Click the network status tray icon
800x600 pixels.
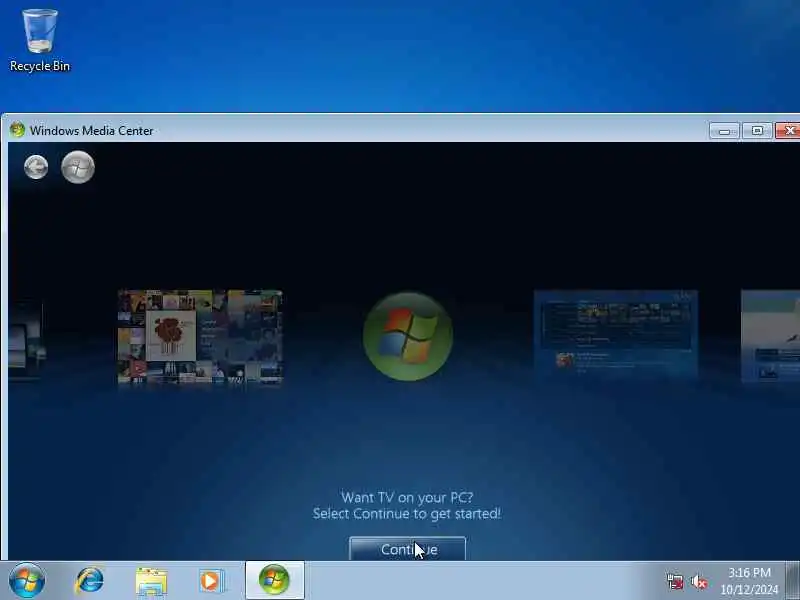click(x=674, y=582)
